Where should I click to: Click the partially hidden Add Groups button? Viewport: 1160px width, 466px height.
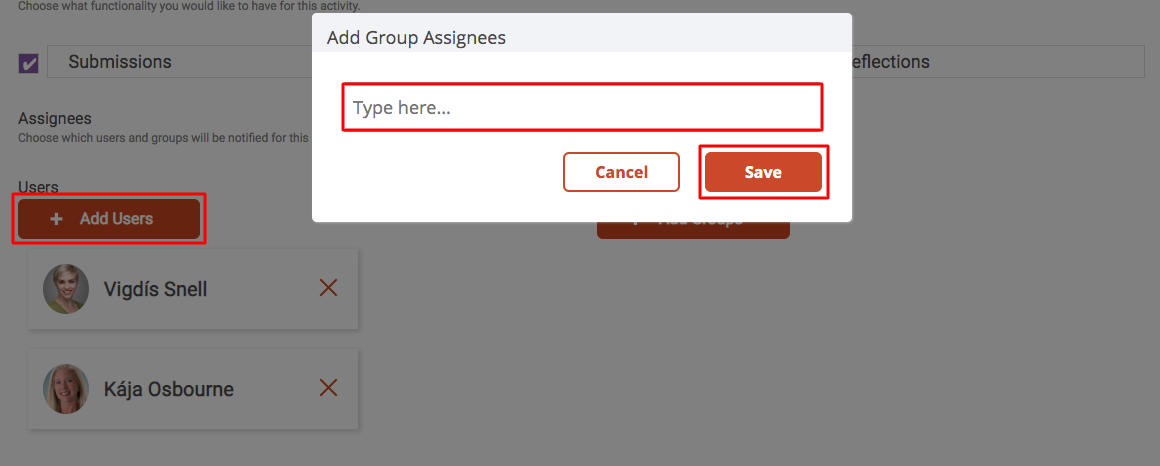(693, 230)
